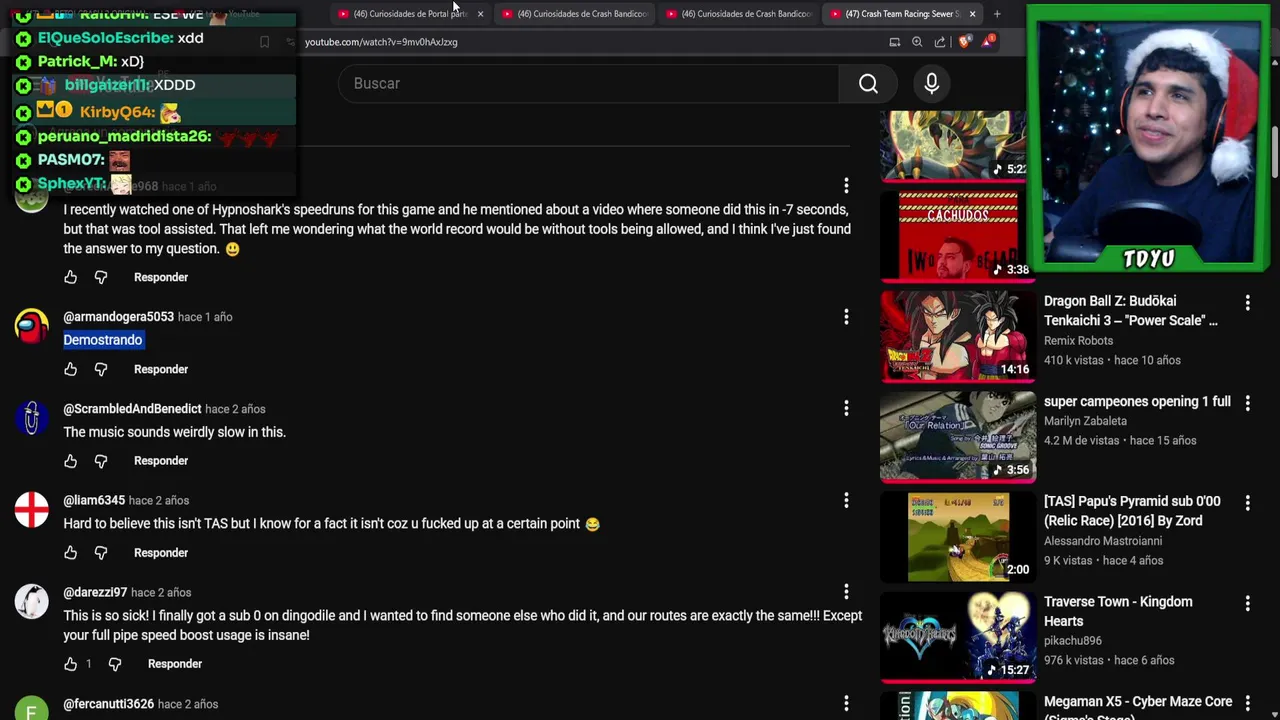The height and width of the screenshot is (720, 1280).
Task: Click the share page icon in address bar
Action: pos(940,42)
